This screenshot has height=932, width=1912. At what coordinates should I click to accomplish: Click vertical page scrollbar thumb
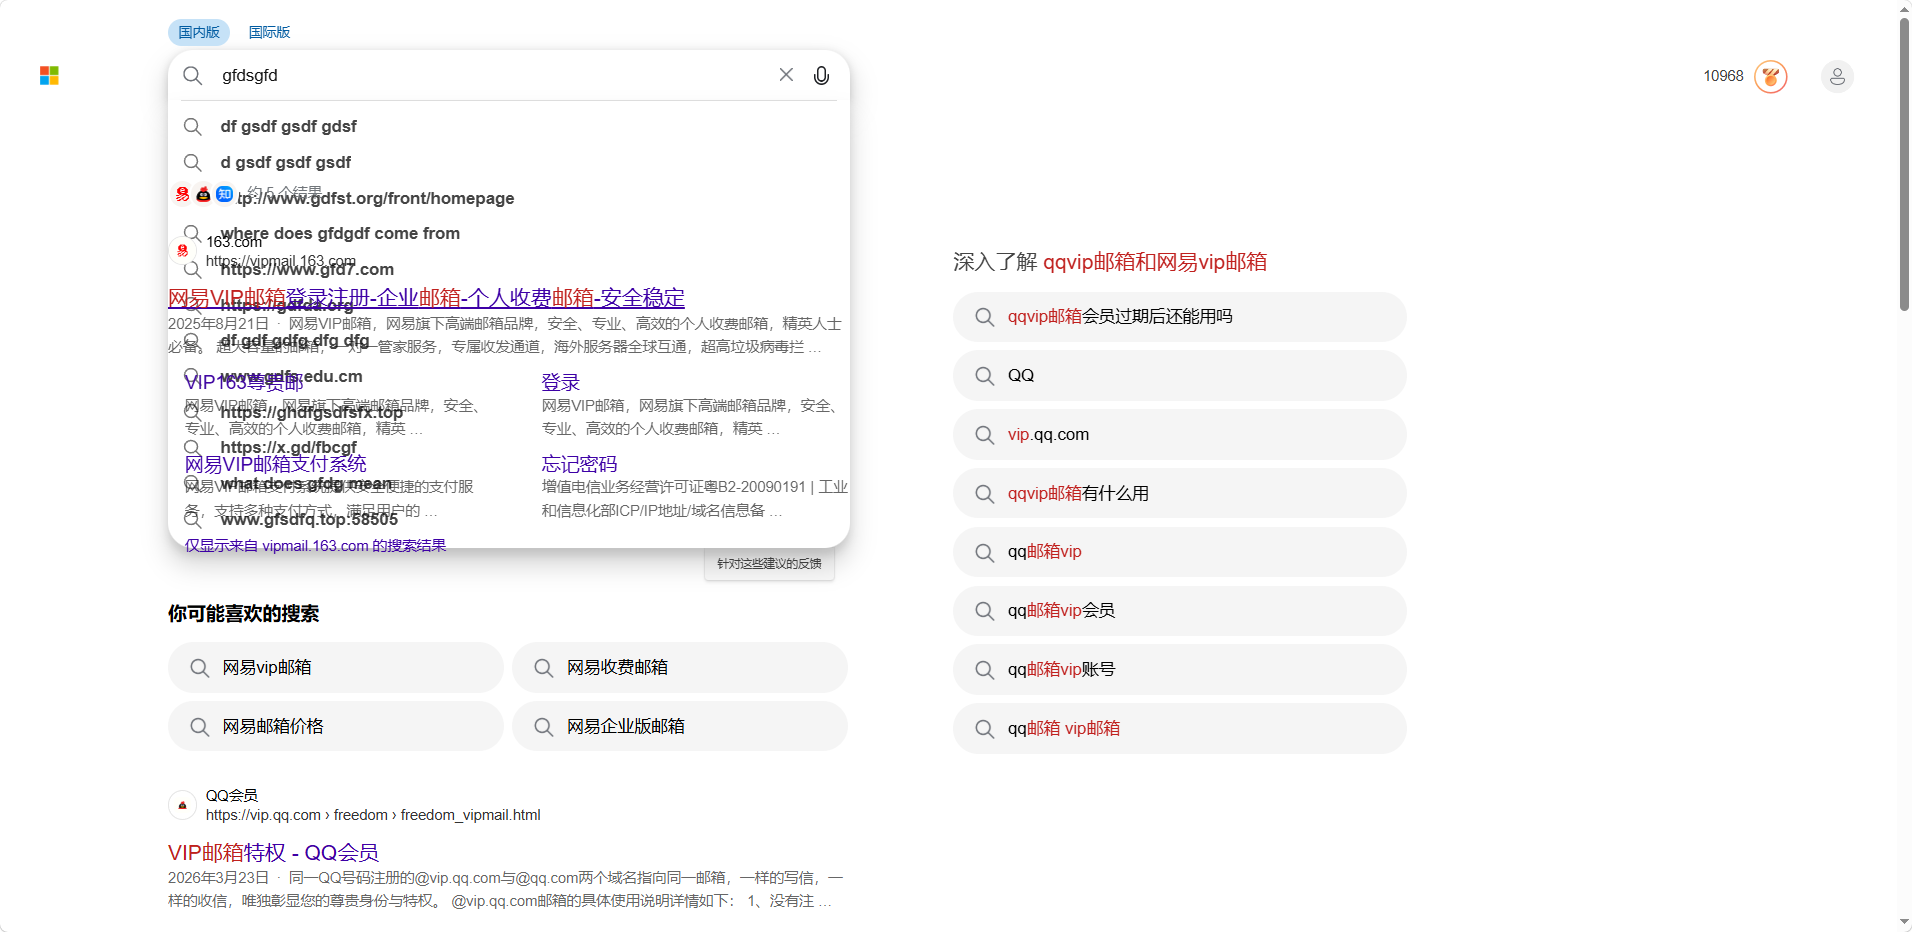pos(1904,165)
